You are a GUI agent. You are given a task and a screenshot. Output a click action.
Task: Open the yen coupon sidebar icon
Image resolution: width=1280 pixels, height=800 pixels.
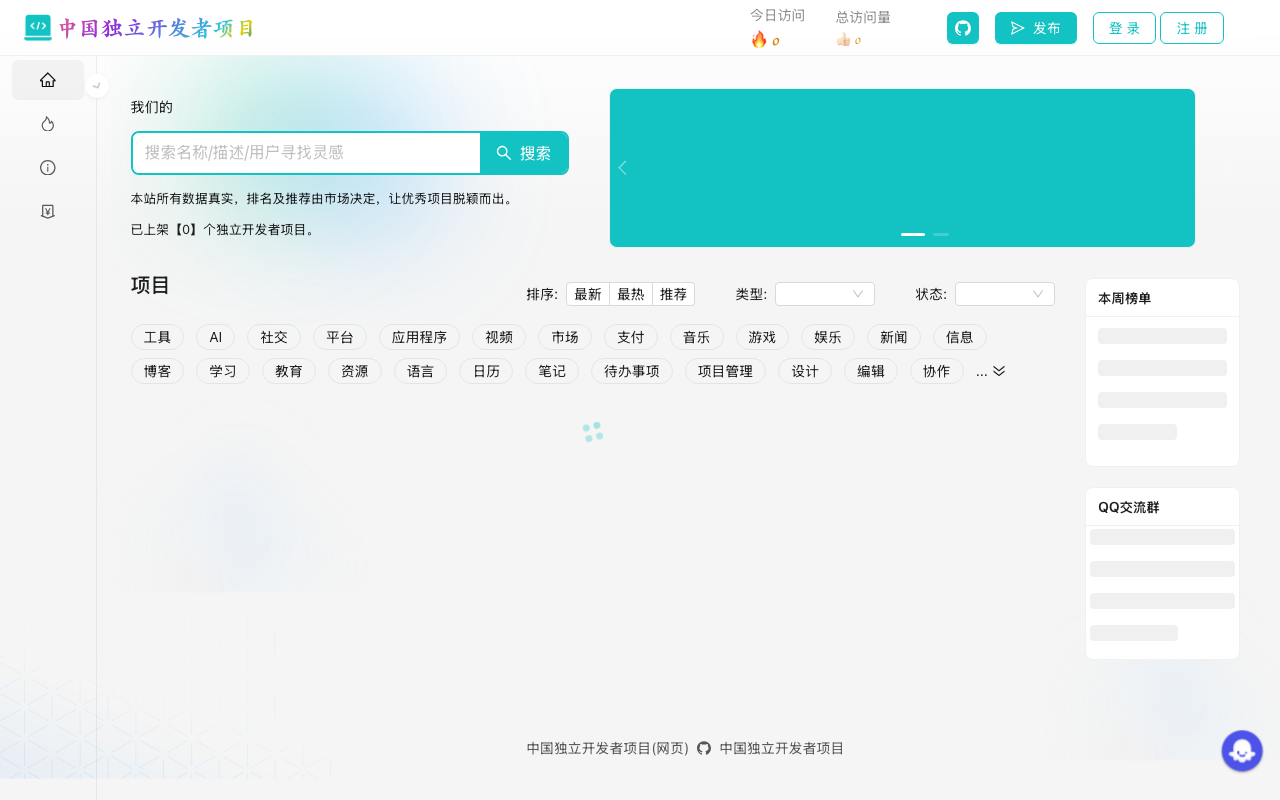[x=48, y=212]
